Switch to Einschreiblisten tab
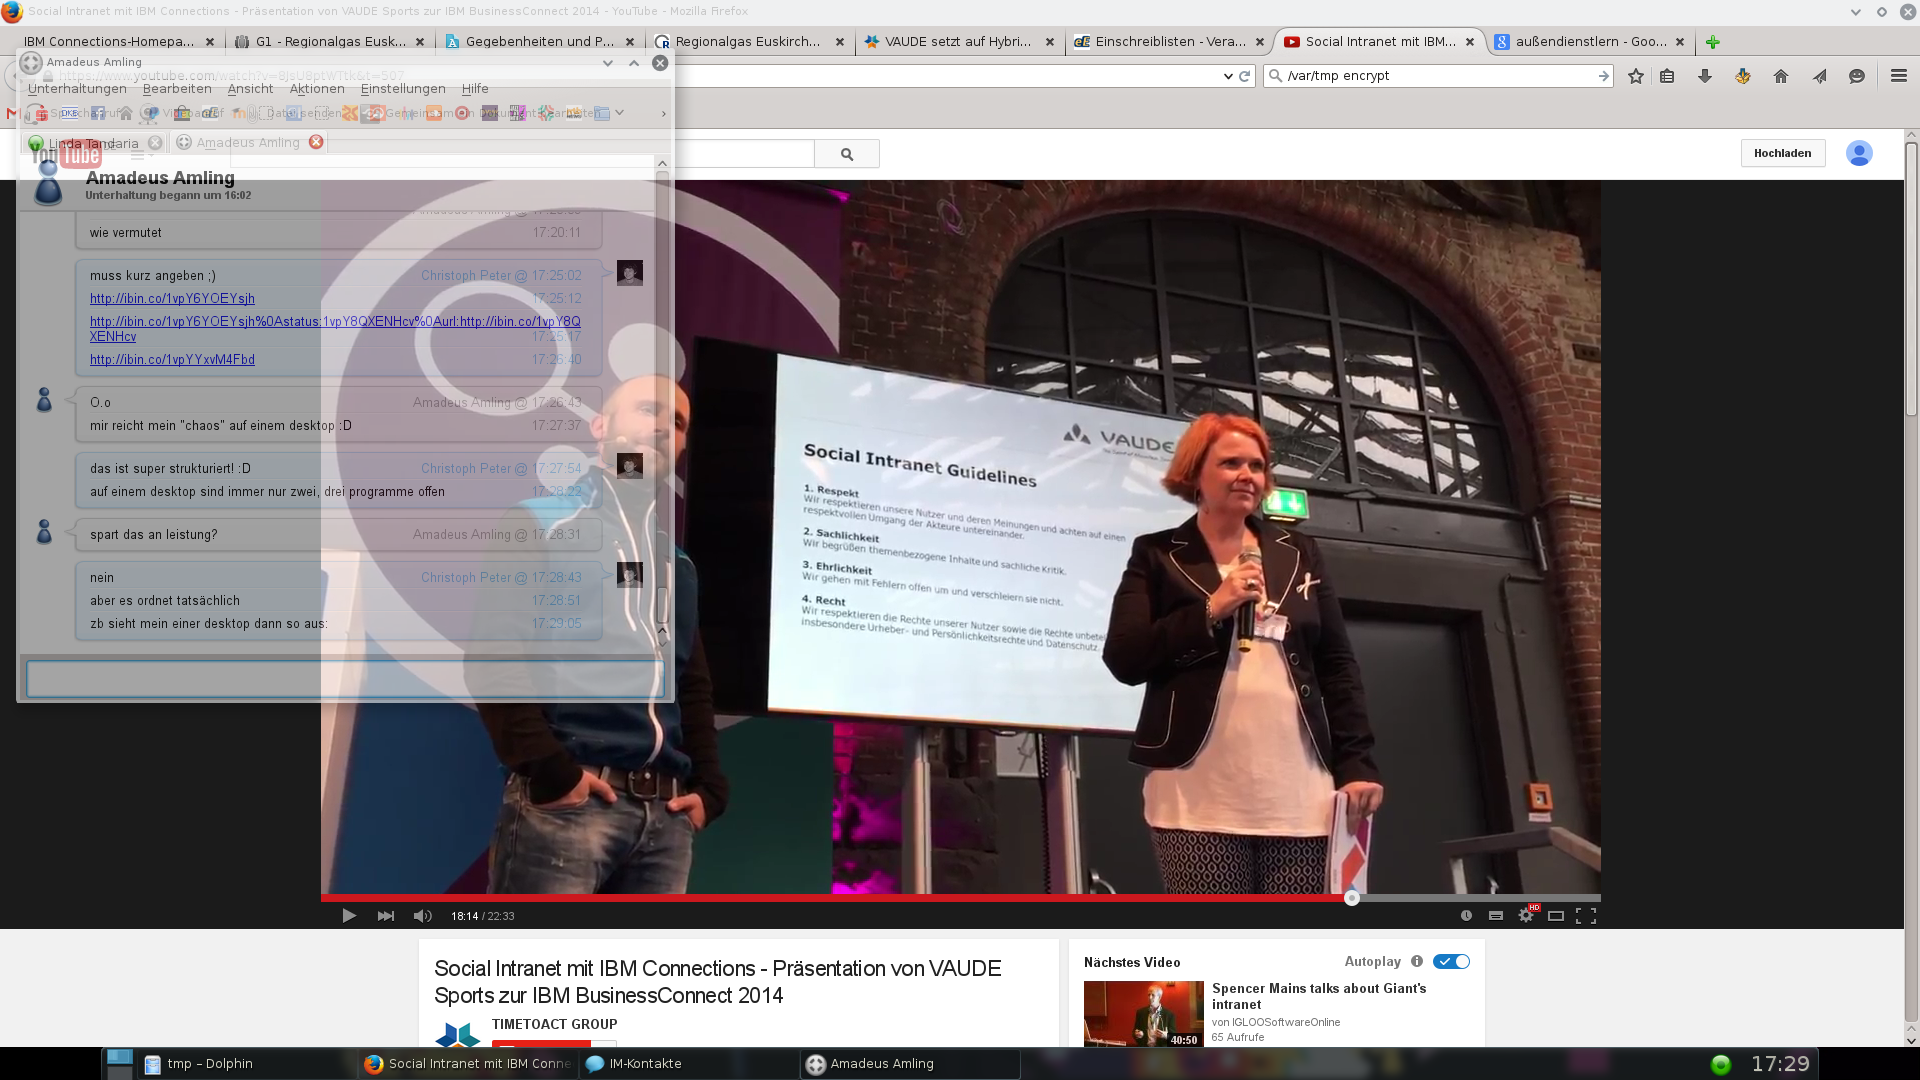The width and height of the screenshot is (1920, 1080). point(1170,42)
